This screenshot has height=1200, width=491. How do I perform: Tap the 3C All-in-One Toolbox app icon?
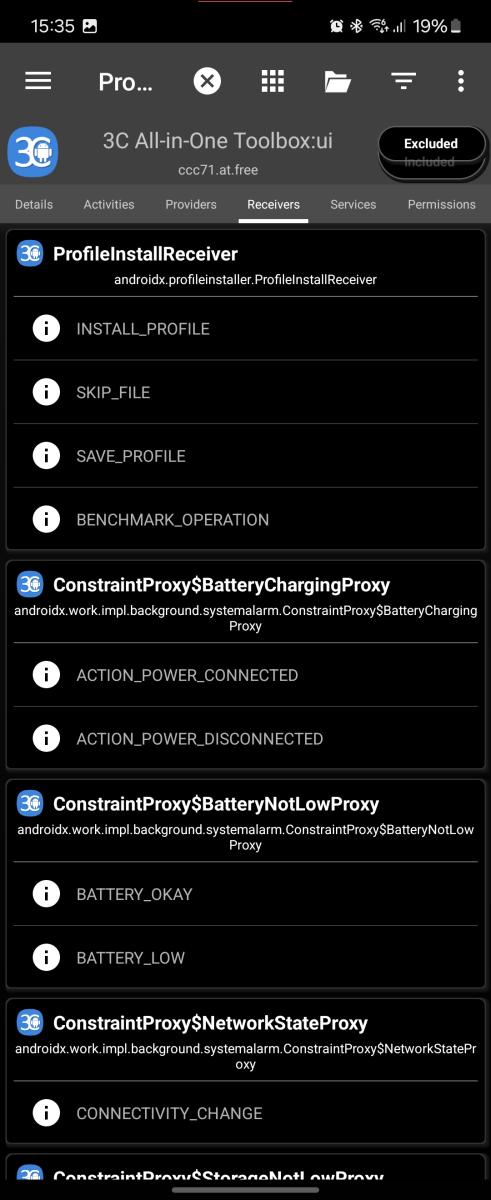(33, 152)
